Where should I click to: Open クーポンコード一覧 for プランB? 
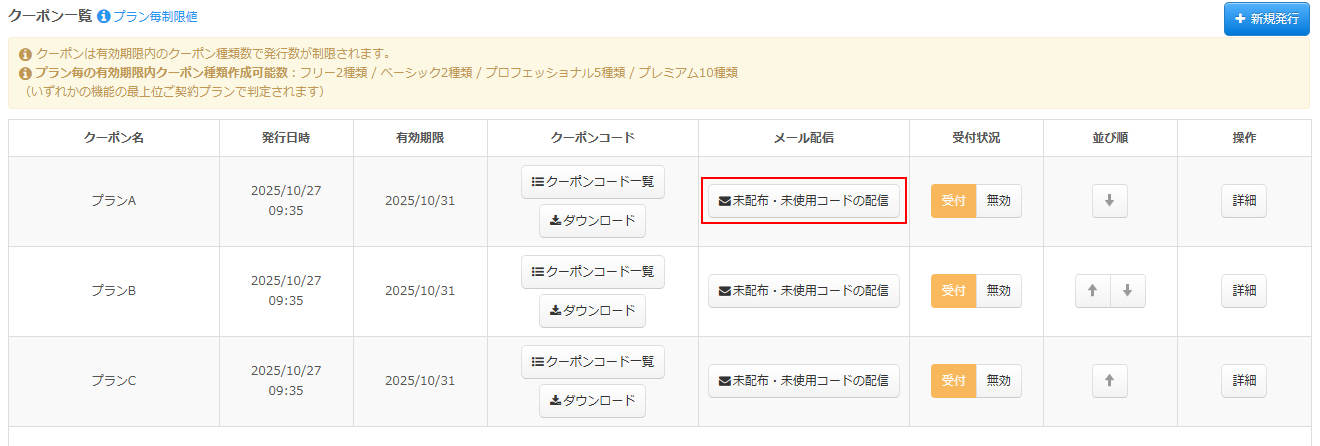click(592, 272)
